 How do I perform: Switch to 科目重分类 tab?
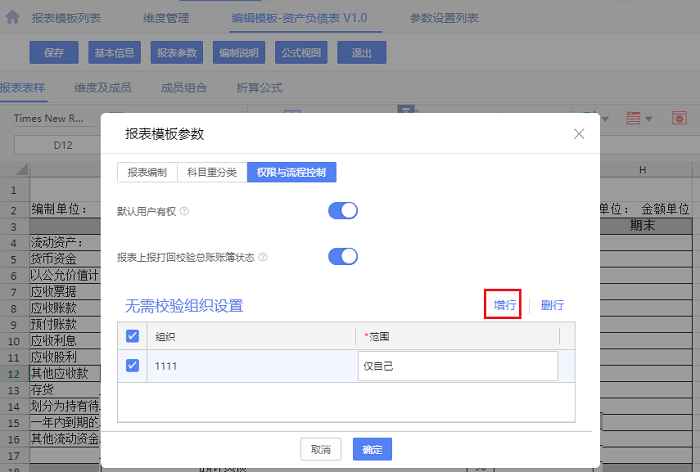pos(212,172)
